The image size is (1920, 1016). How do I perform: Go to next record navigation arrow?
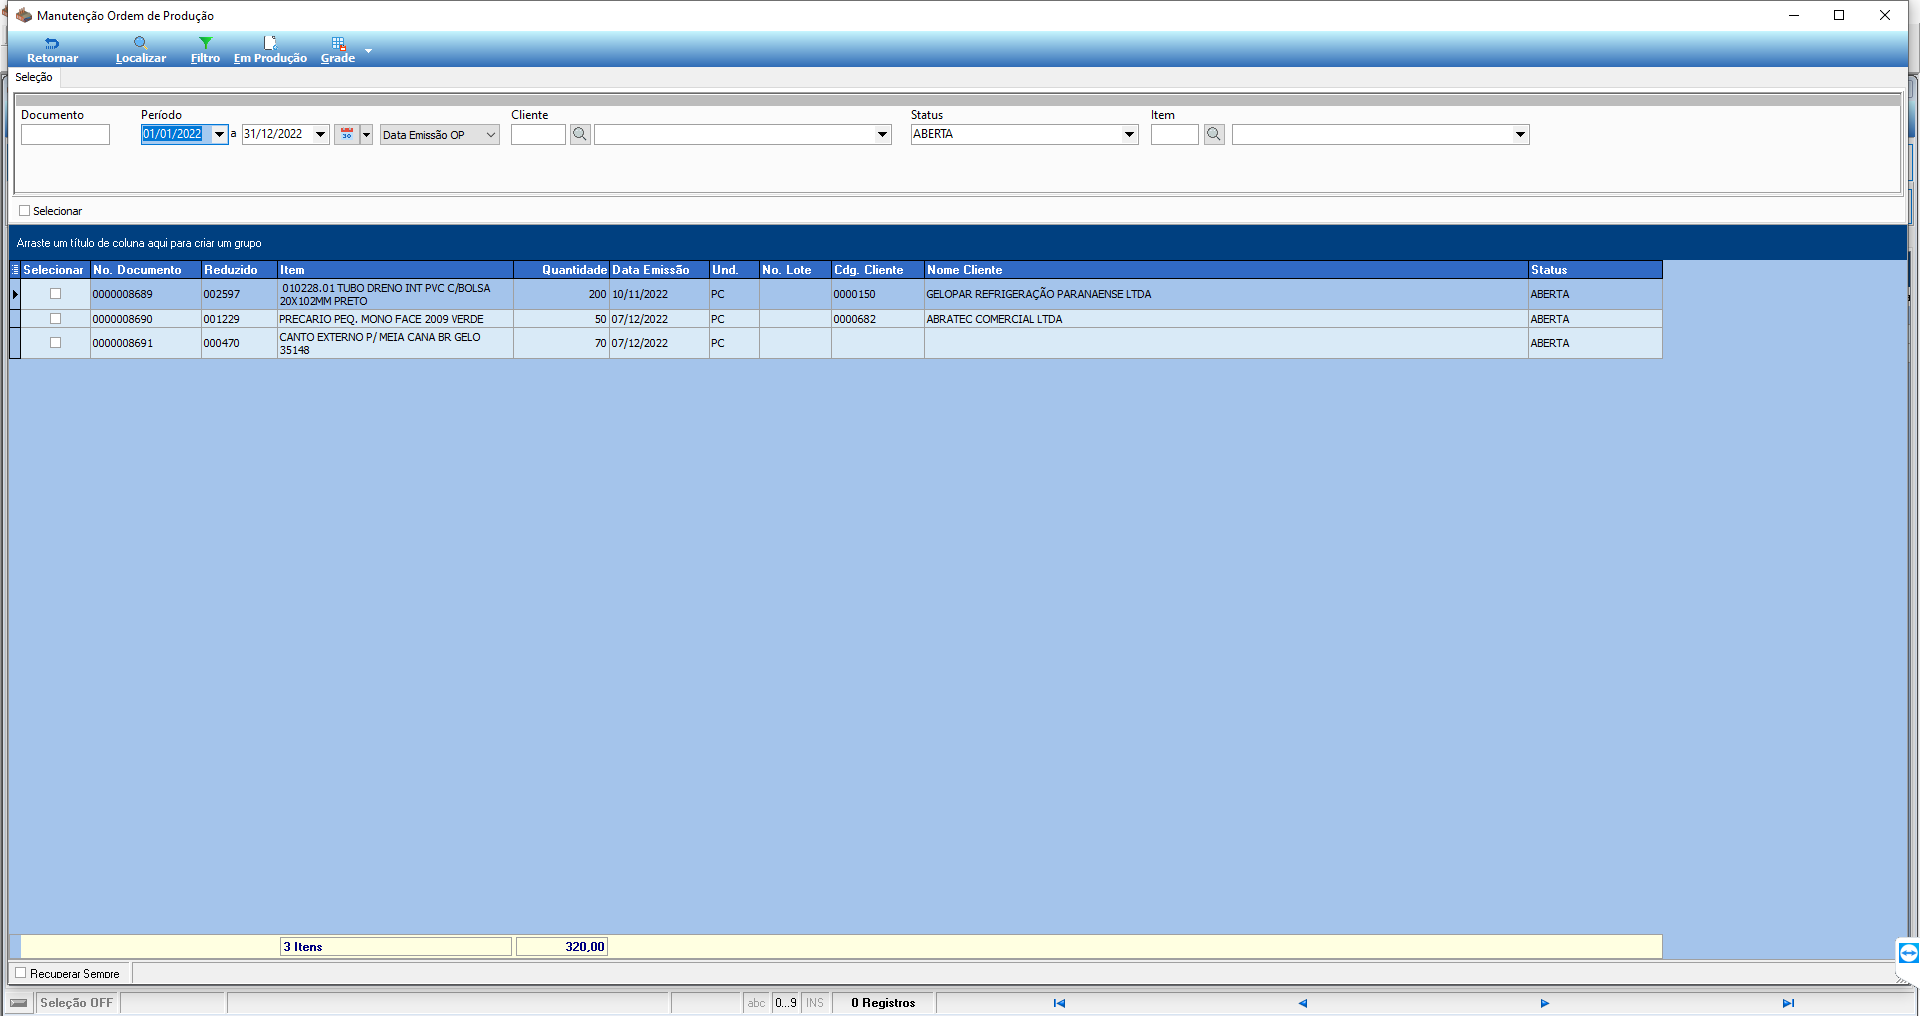point(1544,1003)
